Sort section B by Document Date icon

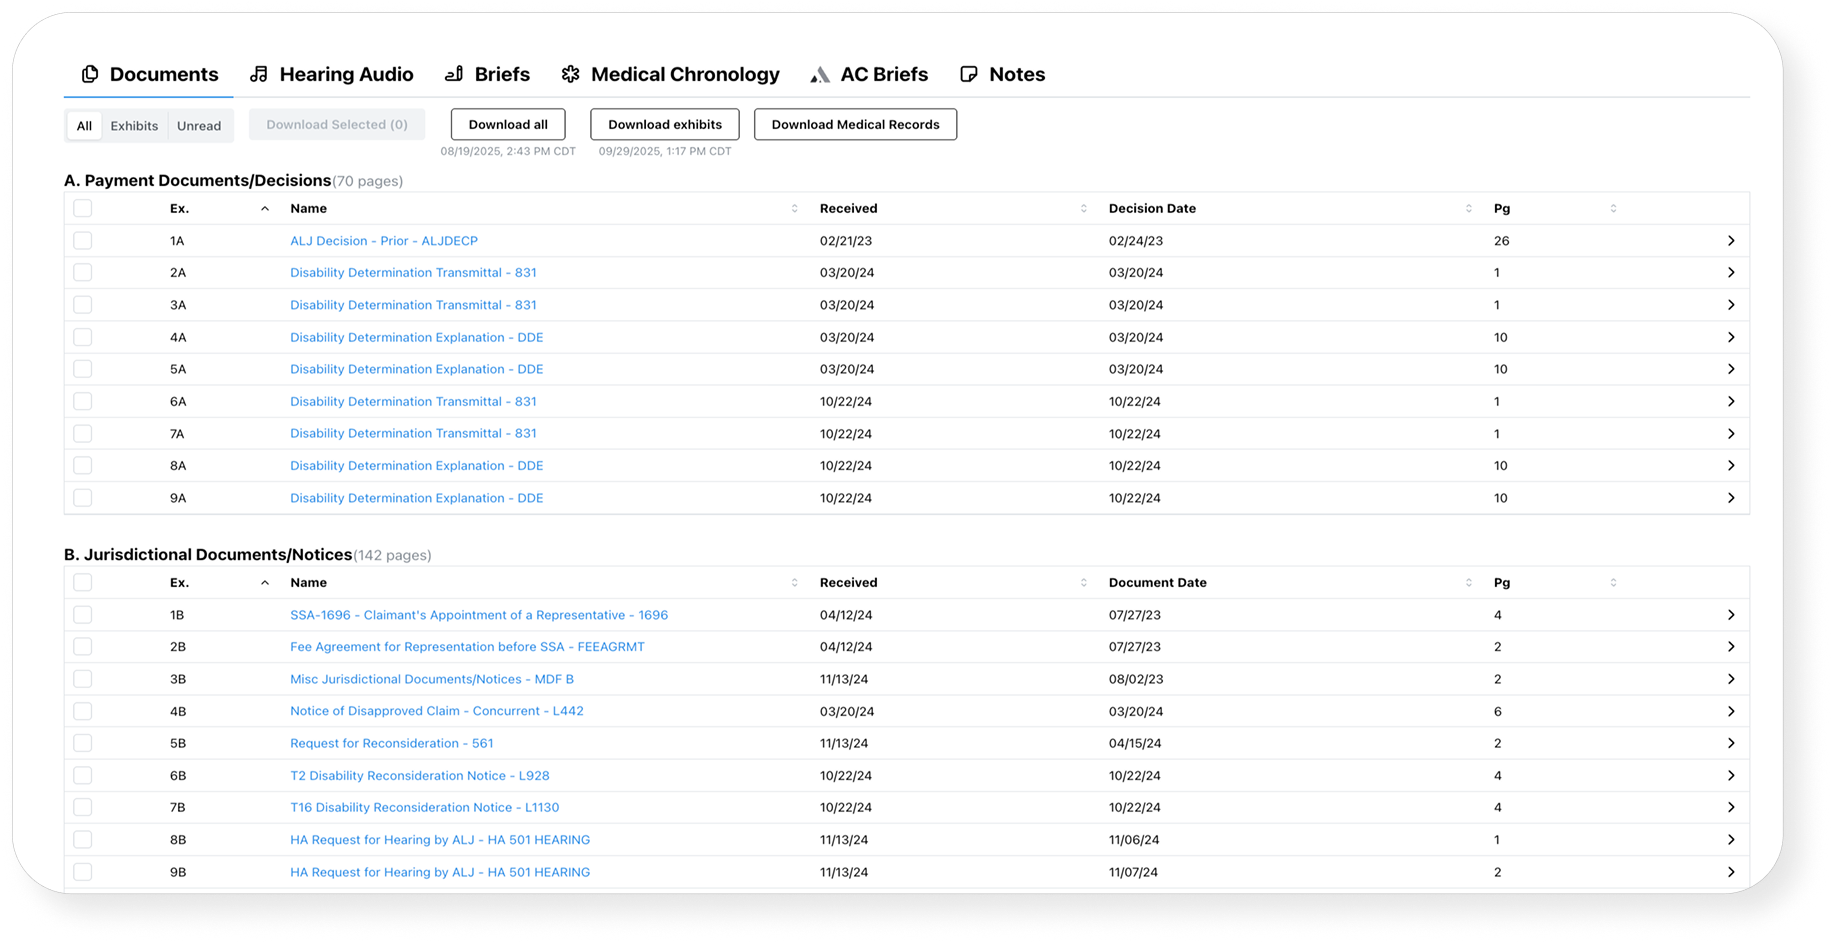coord(1468,583)
